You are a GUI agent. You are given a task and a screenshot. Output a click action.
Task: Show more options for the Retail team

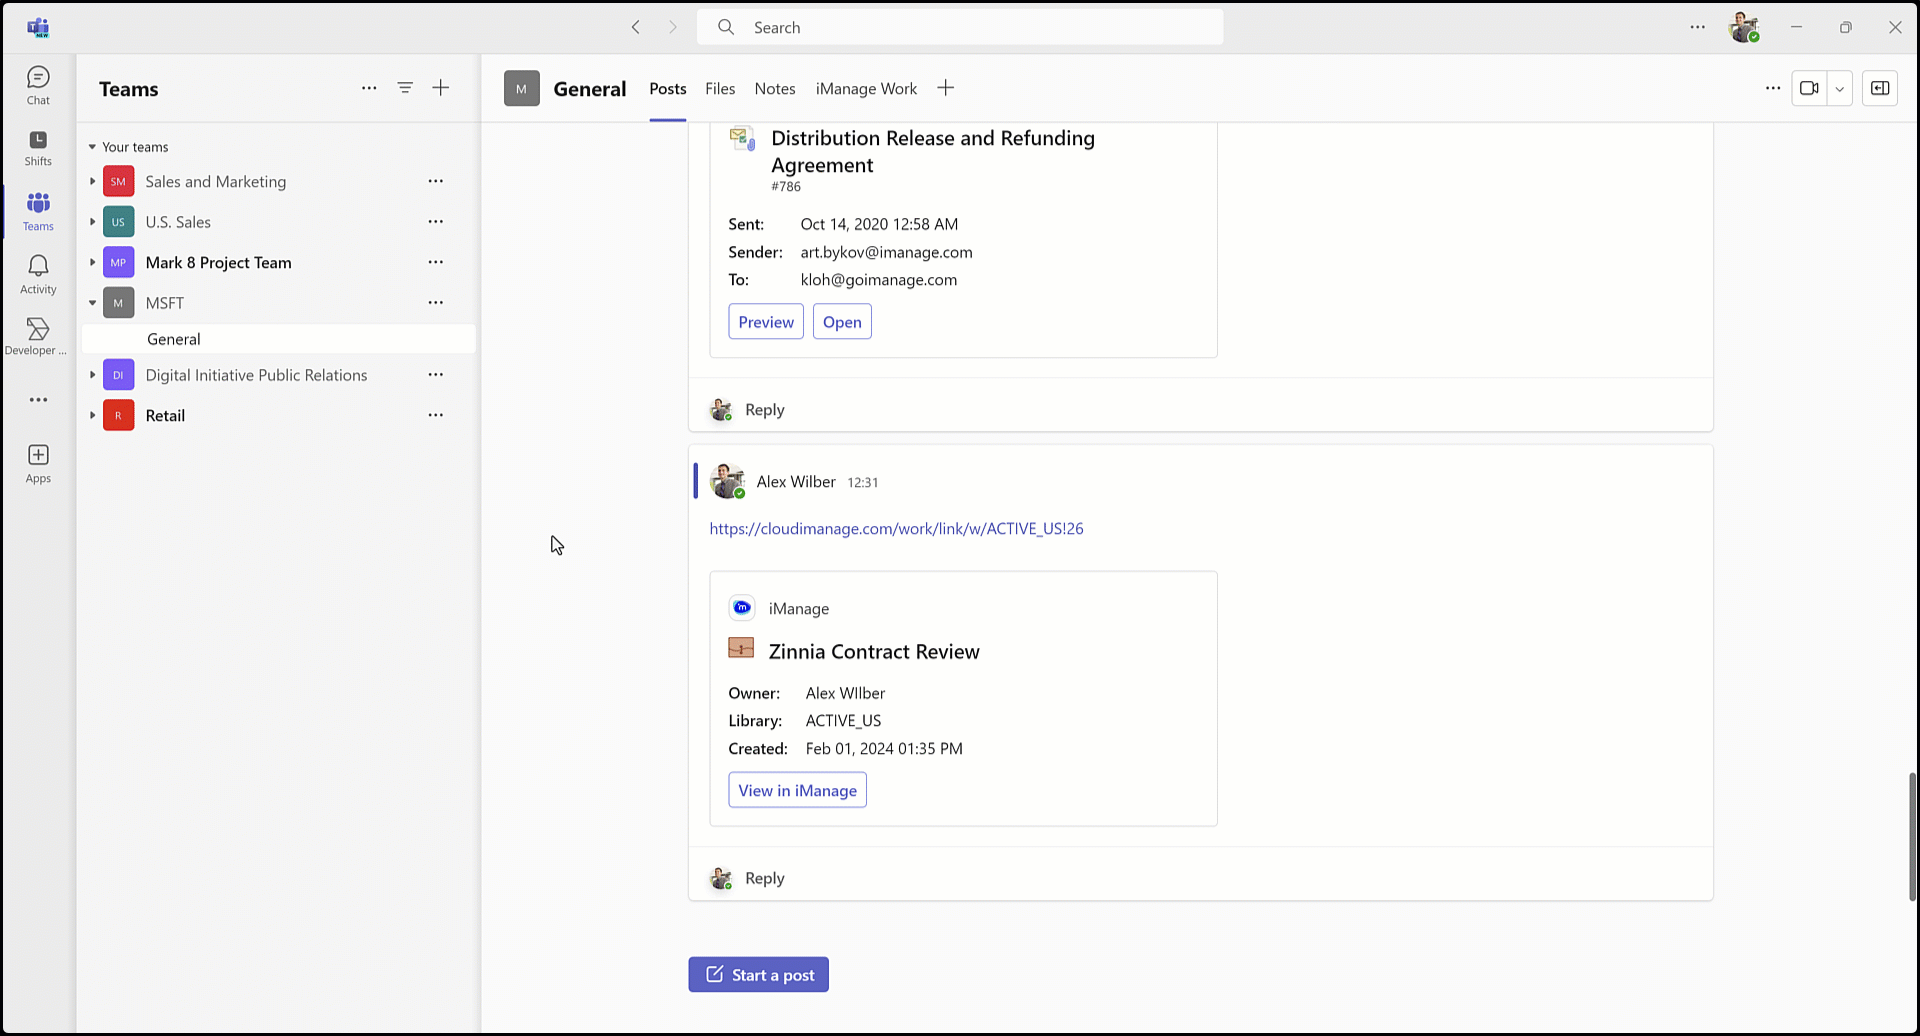tap(435, 414)
